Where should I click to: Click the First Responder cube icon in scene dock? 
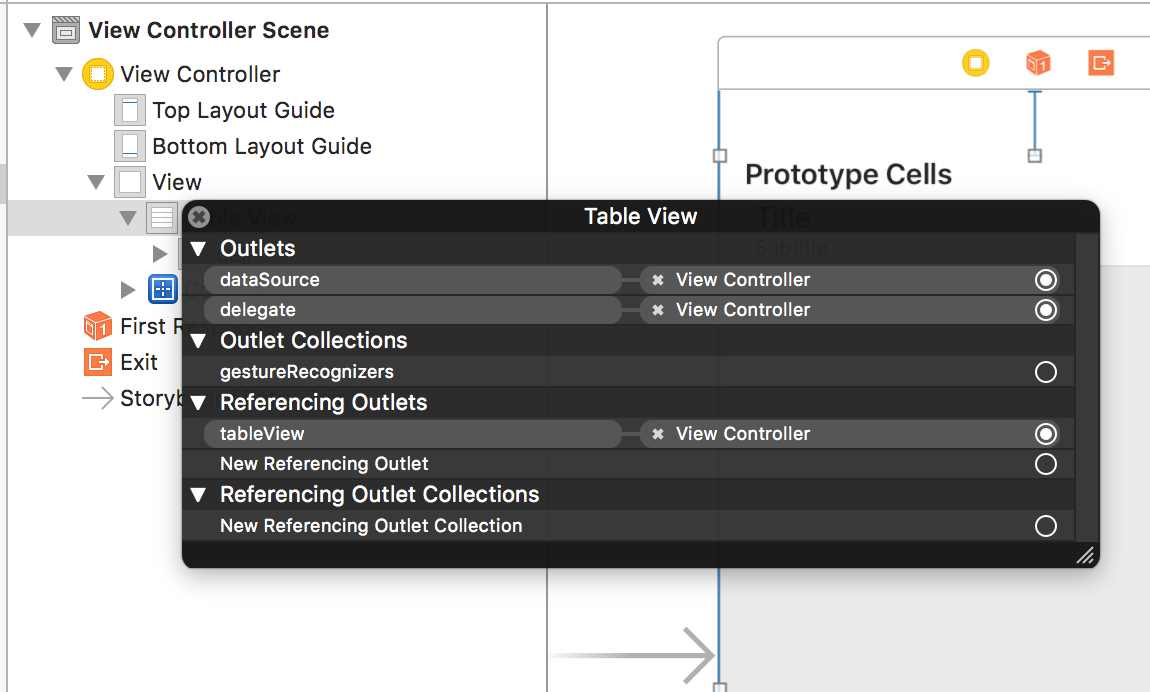coord(1038,64)
